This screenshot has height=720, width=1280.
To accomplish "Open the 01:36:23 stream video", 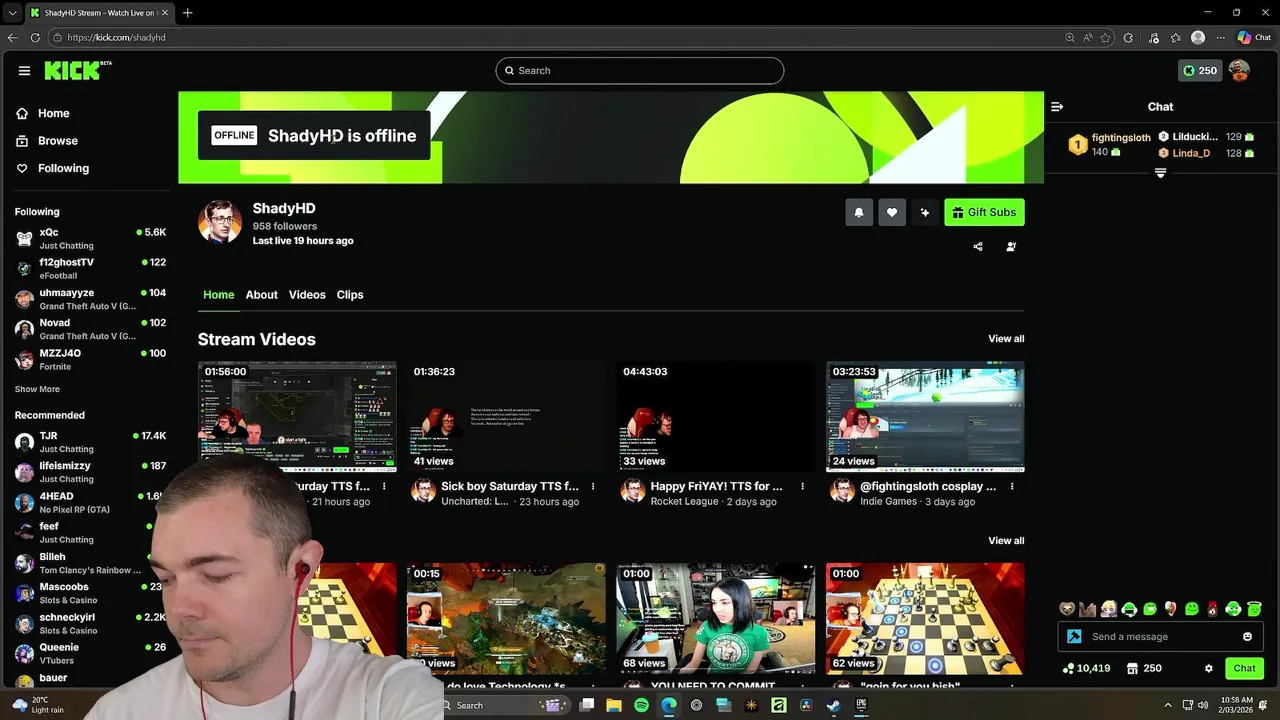I will coord(506,416).
